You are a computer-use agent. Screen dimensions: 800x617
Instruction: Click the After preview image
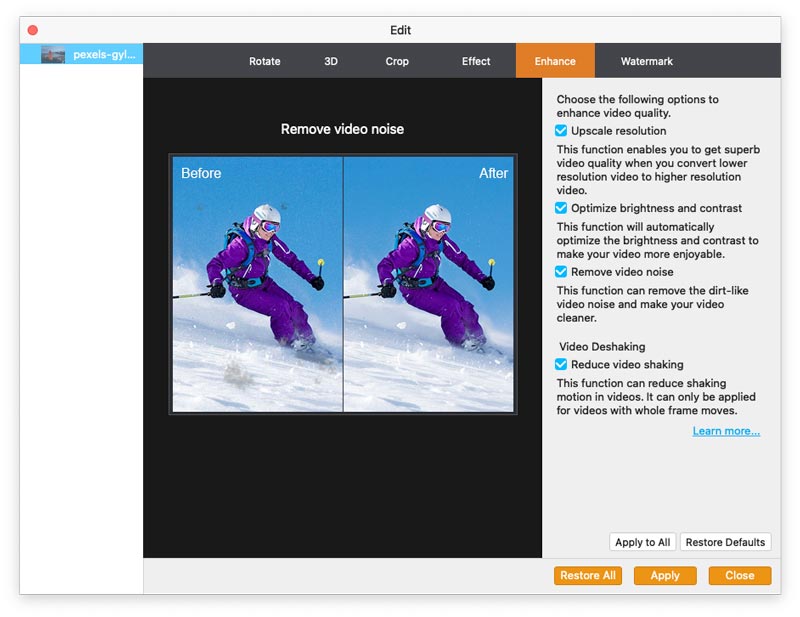coord(429,284)
